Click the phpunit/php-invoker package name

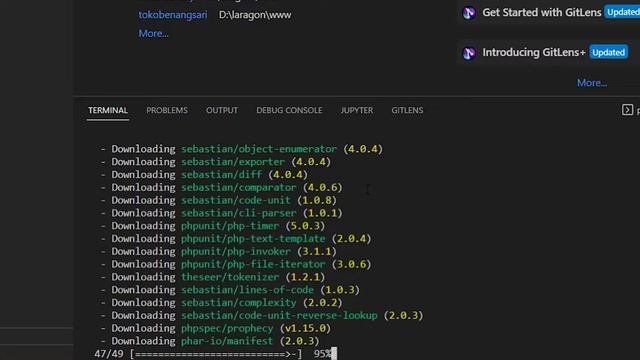click(x=236, y=251)
